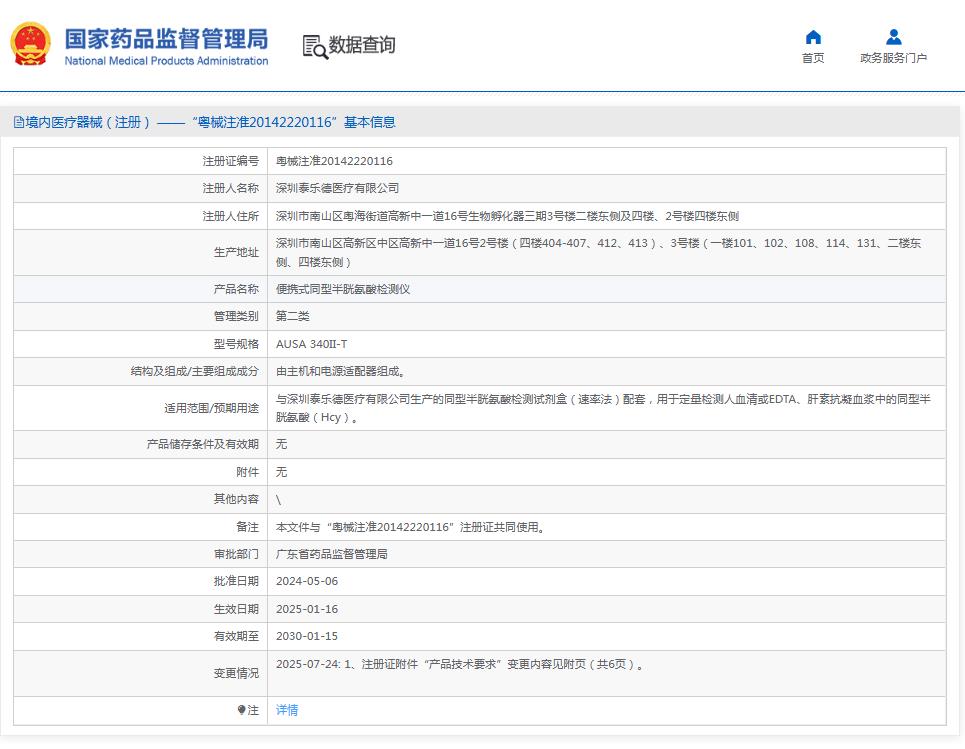Click the effective date 2025-01-16
Viewport: 965px width, 749px height.
click(309, 609)
